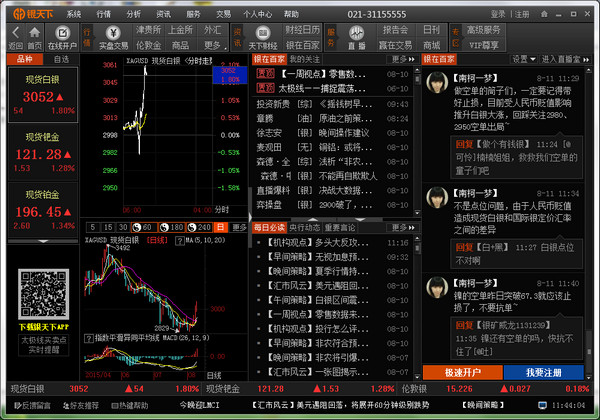Screen dimensions: 600x420
Task: Expand the instrument list down arrow
Action: pyautogui.click(x=43, y=241)
